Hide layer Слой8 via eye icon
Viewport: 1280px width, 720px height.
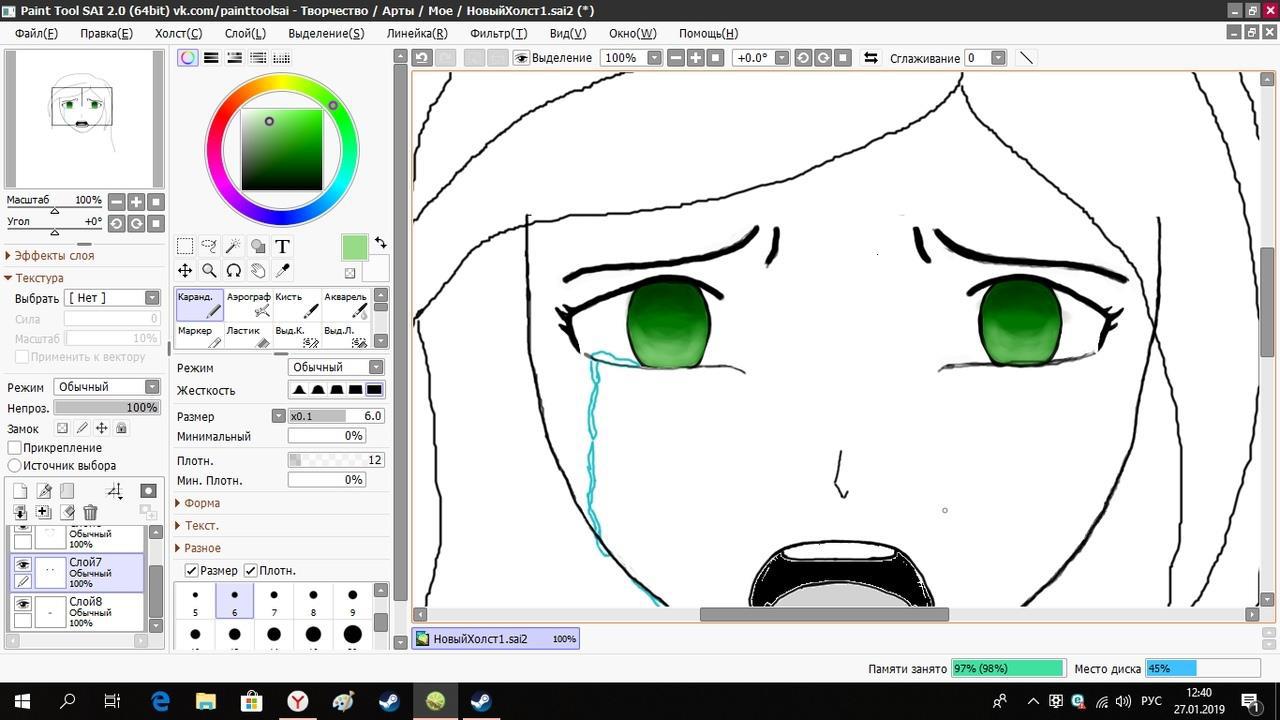tap(22, 604)
